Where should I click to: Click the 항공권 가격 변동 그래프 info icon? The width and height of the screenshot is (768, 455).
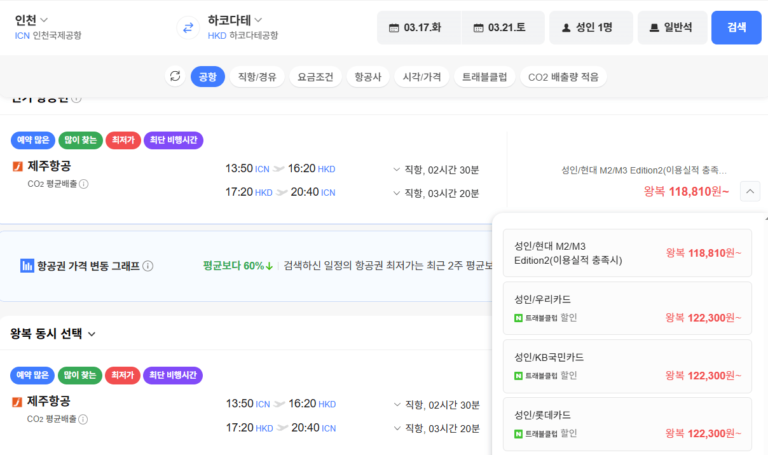[x=148, y=266]
